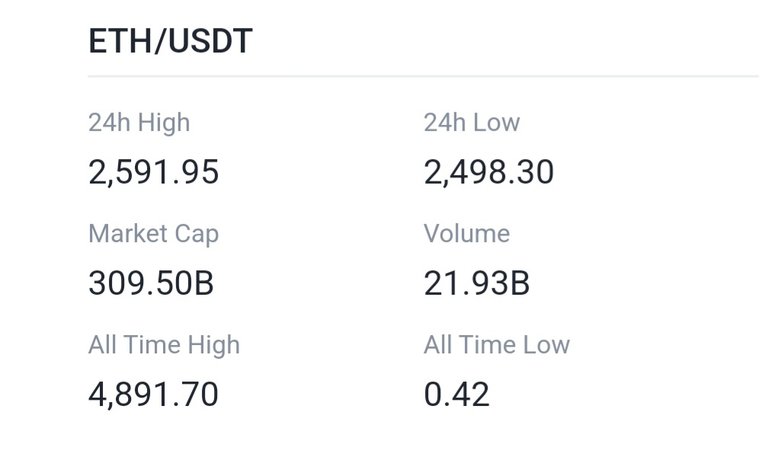This screenshot has height=450, width=768.
Task: Select the 24h Low label
Action: tap(471, 122)
